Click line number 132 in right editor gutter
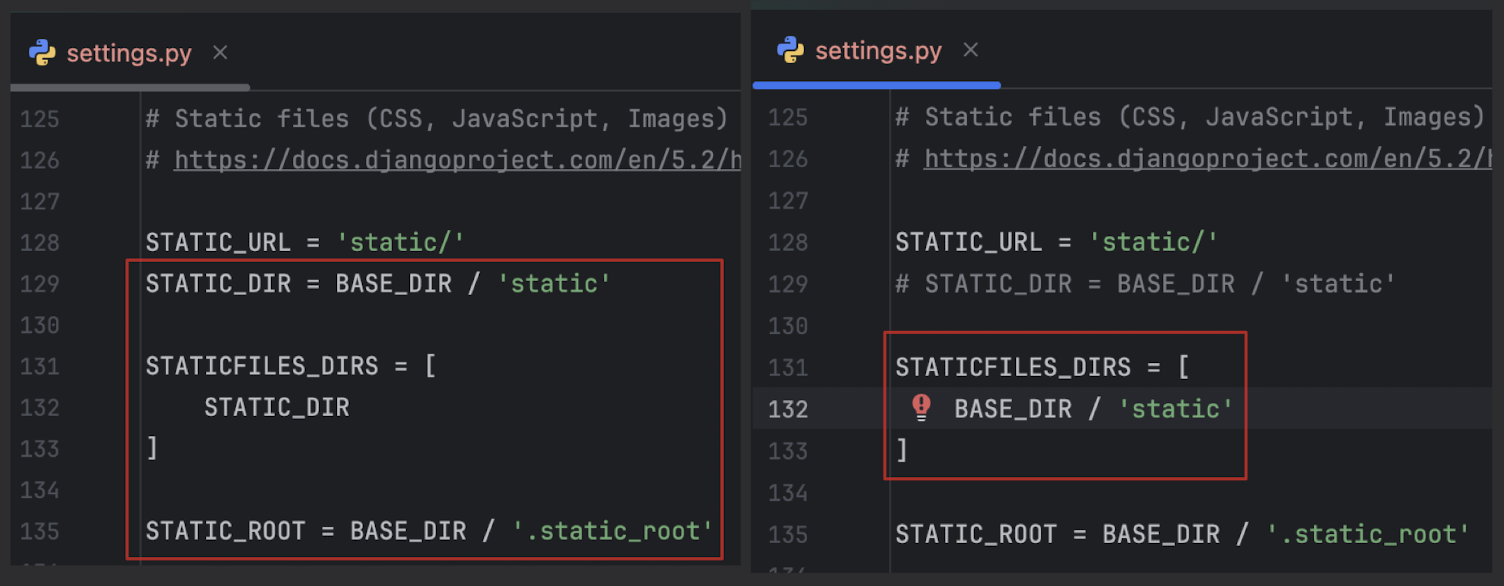 pyautogui.click(x=788, y=409)
